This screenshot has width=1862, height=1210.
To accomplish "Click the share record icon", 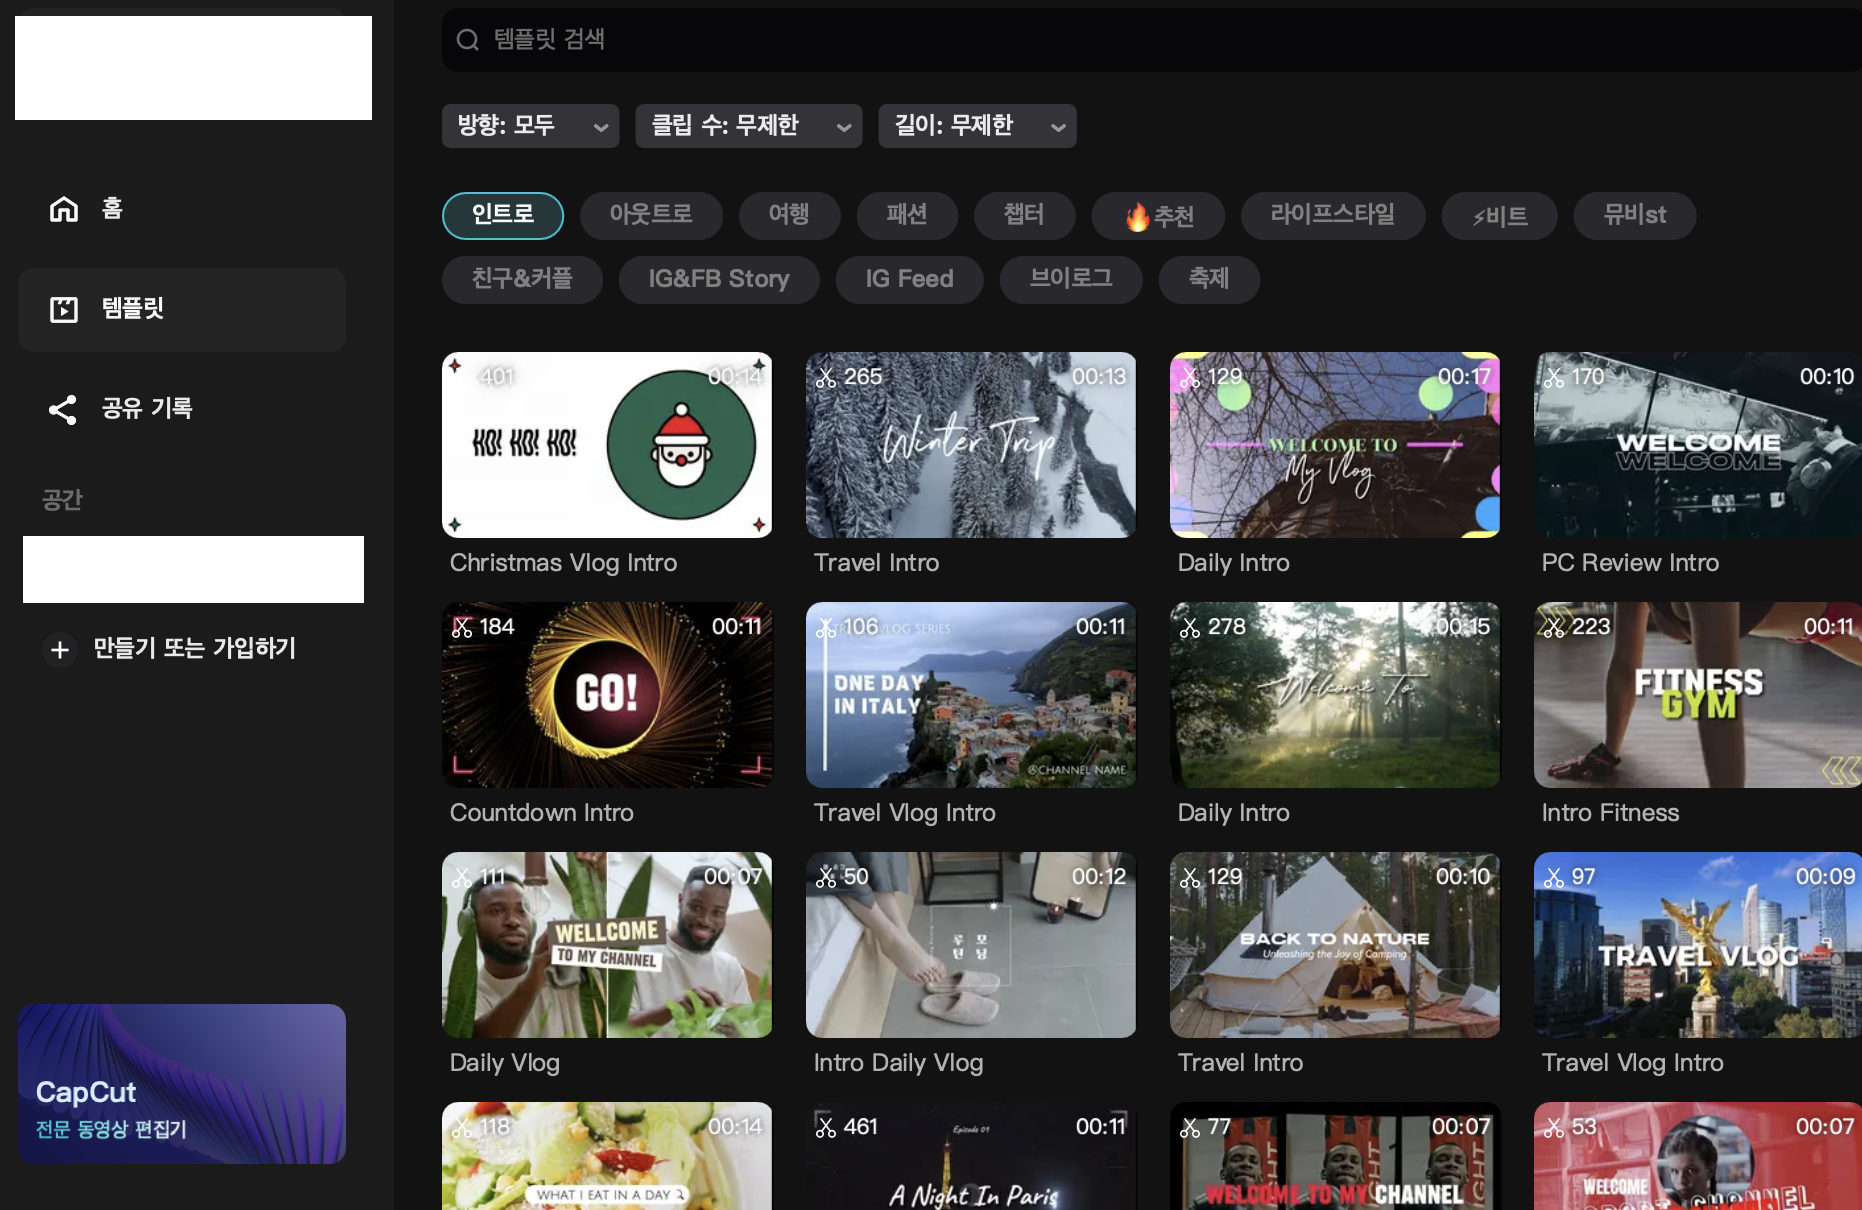I will [63, 409].
